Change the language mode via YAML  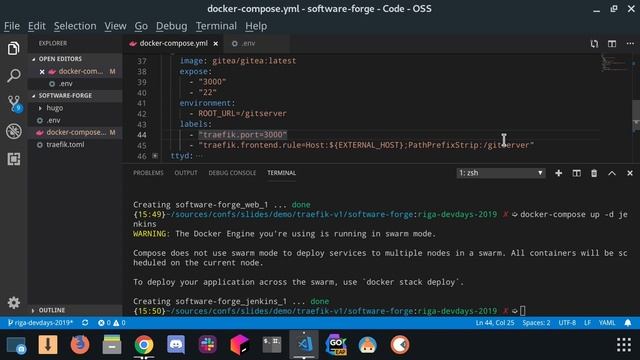(x=607, y=323)
